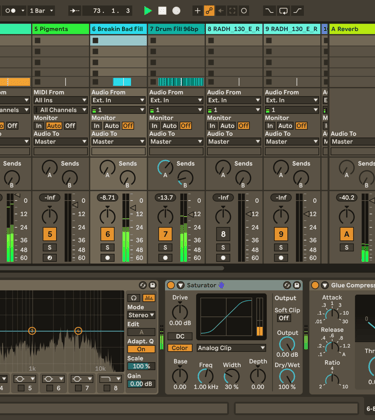Select the A Reverb return track header

[x=352, y=29]
